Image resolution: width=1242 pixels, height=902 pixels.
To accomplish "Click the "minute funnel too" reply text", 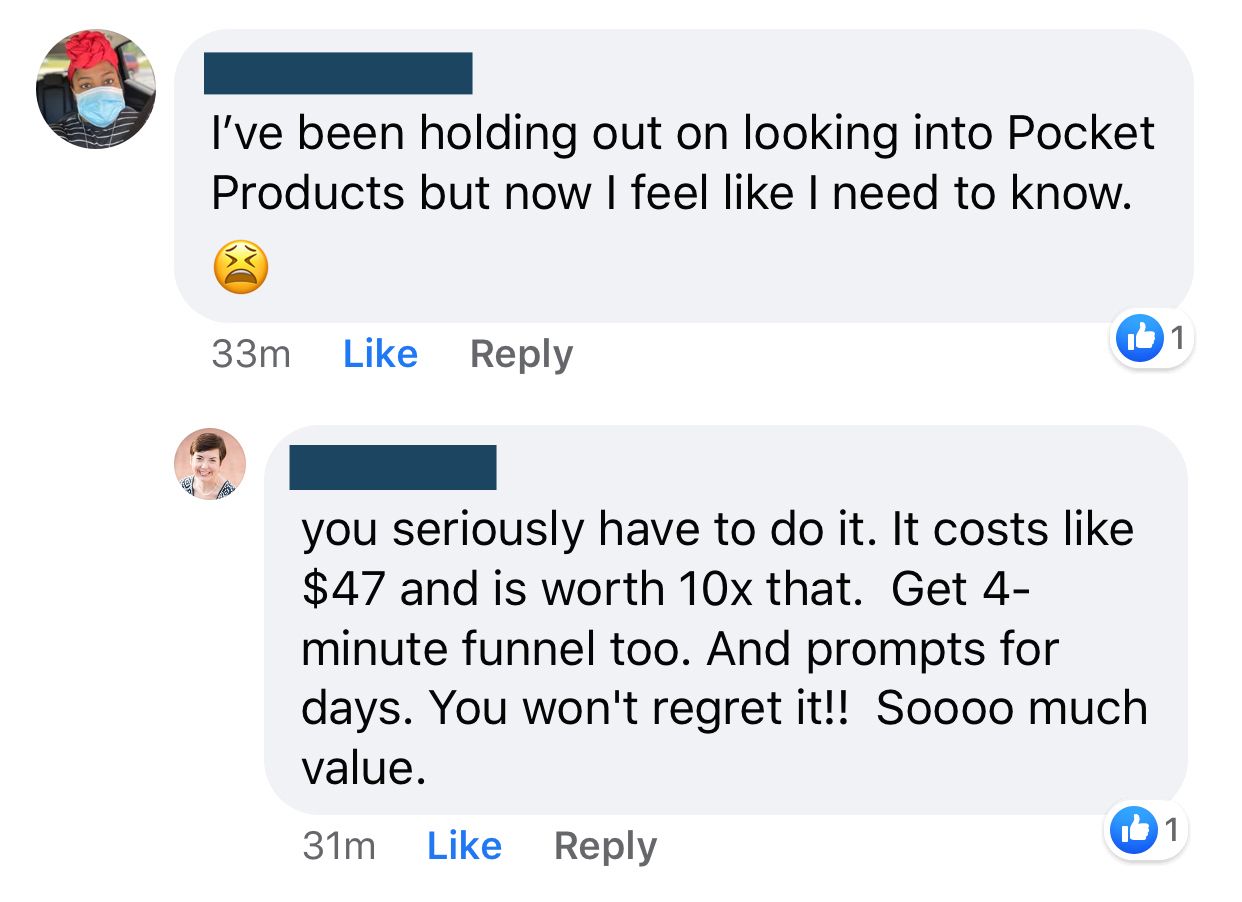I will [495, 649].
